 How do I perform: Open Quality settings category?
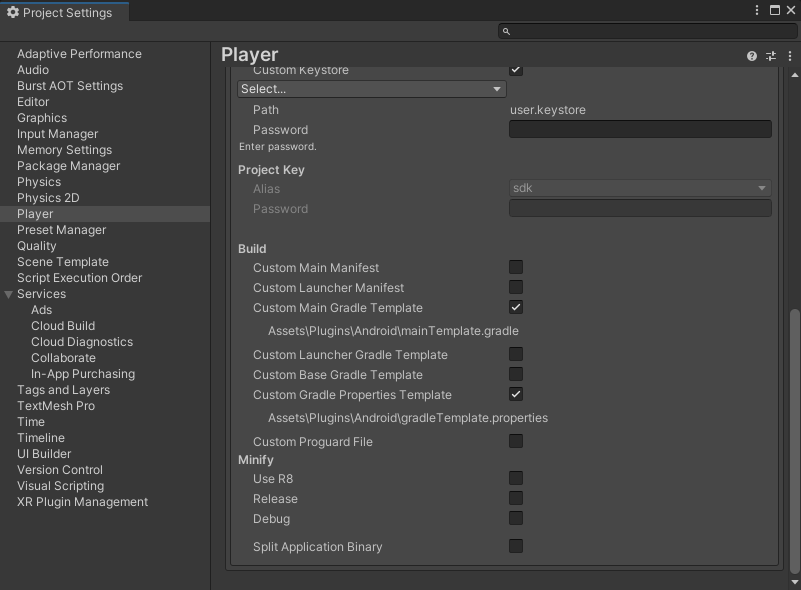pos(37,246)
